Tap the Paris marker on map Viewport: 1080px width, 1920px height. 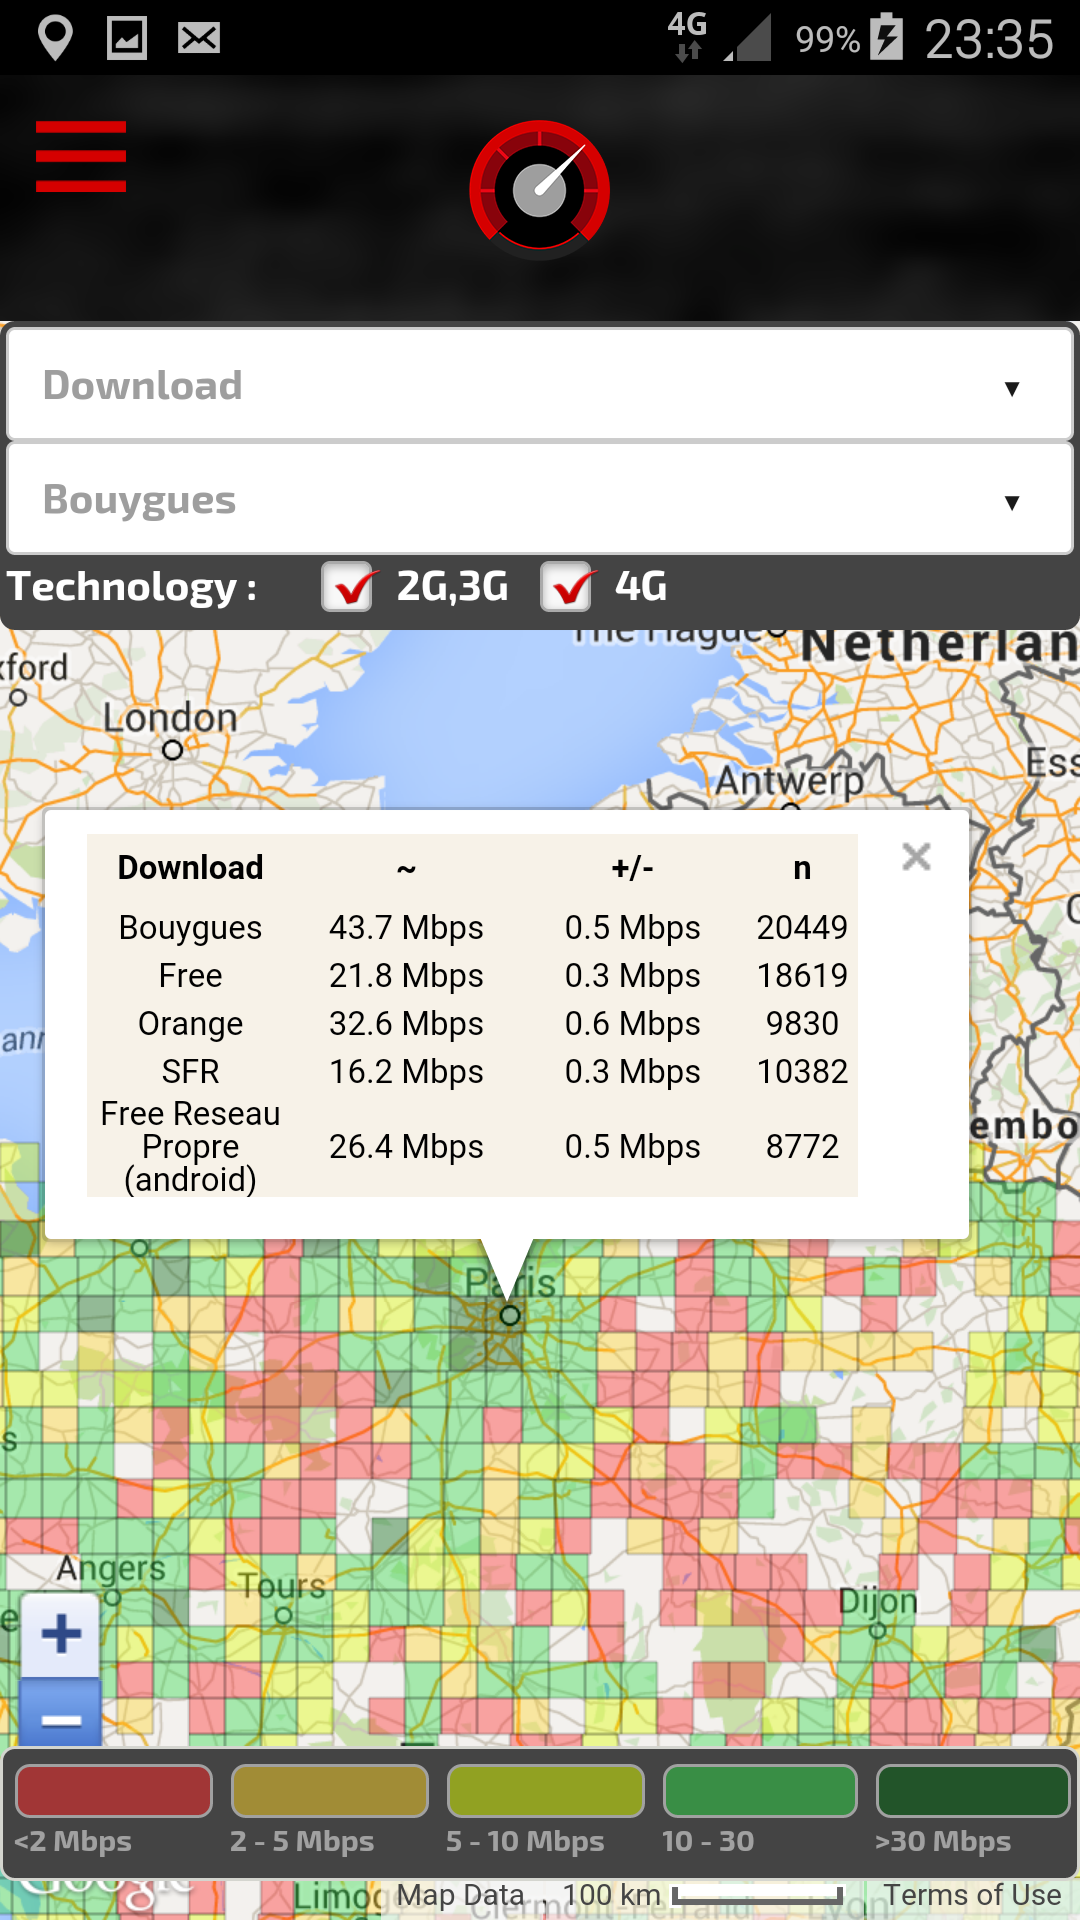coord(510,1315)
